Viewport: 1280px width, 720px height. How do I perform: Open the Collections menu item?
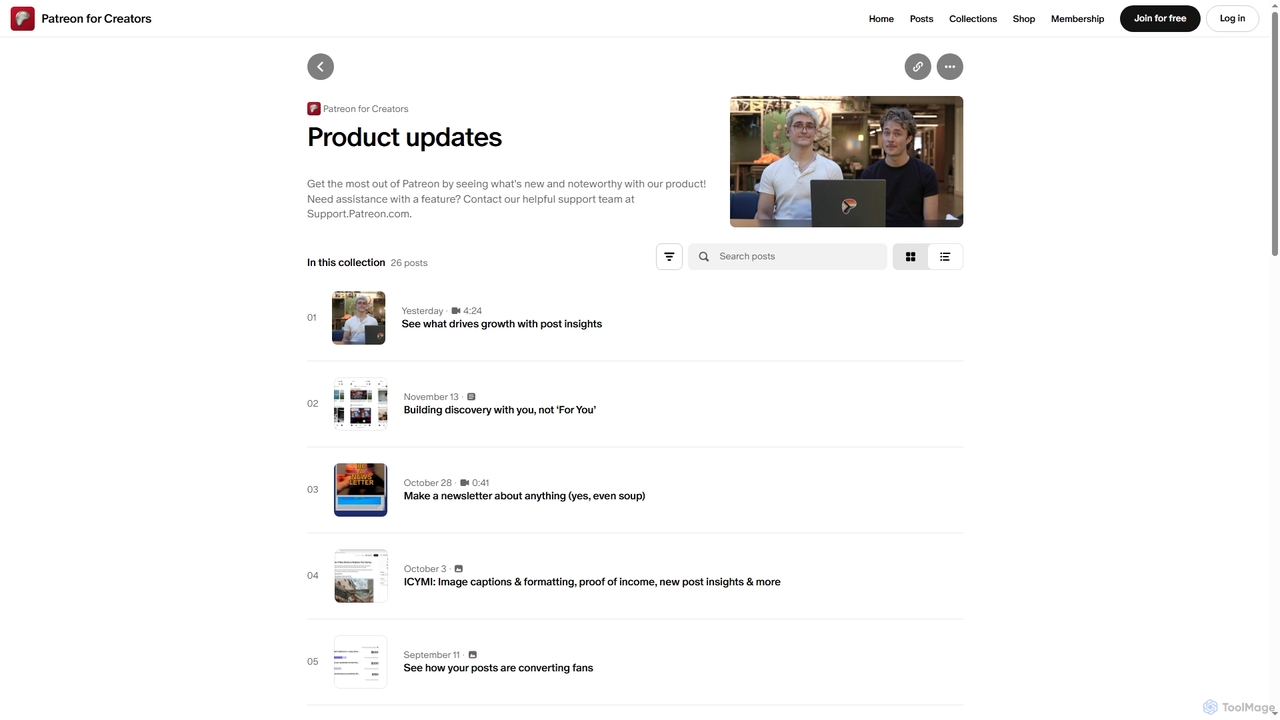click(x=973, y=19)
